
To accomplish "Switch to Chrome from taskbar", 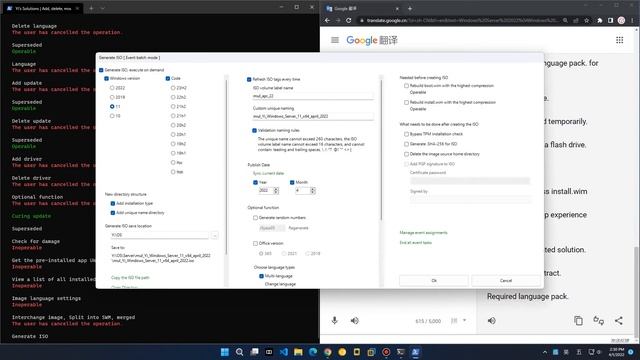I will (328, 352).
